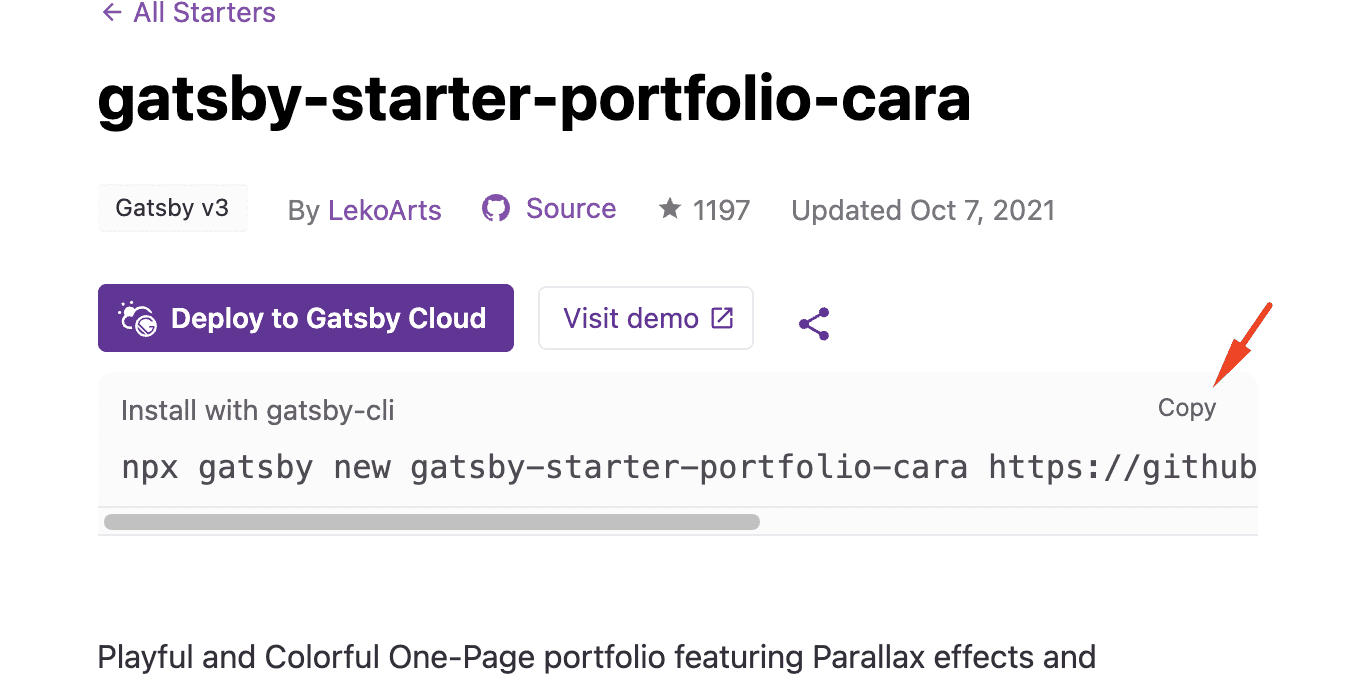Image resolution: width=1352 pixels, height=686 pixels.
Task: Open the Source repository link
Action: pos(570,208)
